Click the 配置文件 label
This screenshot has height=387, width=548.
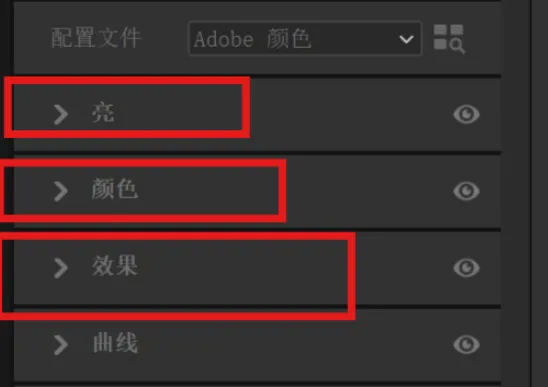pyautogui.click(x=96, y=38)
